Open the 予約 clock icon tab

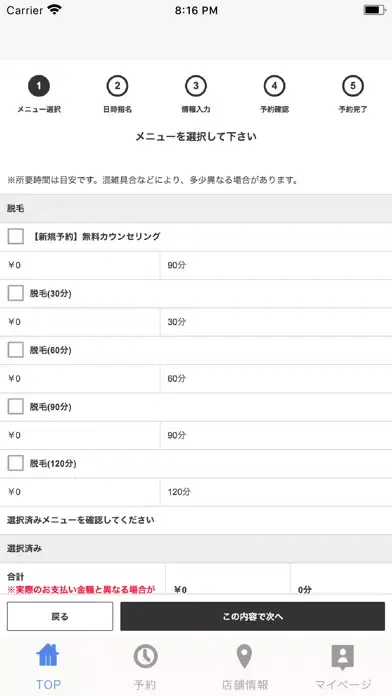coord(146,656)
